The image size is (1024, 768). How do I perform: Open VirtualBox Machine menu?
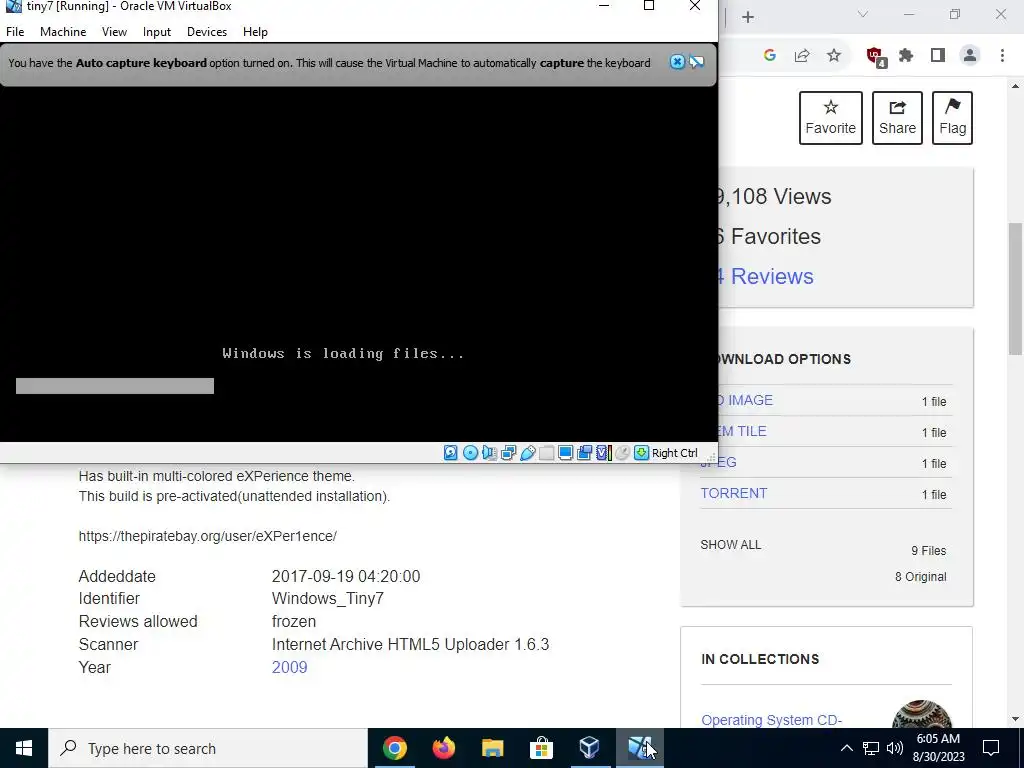63,31
